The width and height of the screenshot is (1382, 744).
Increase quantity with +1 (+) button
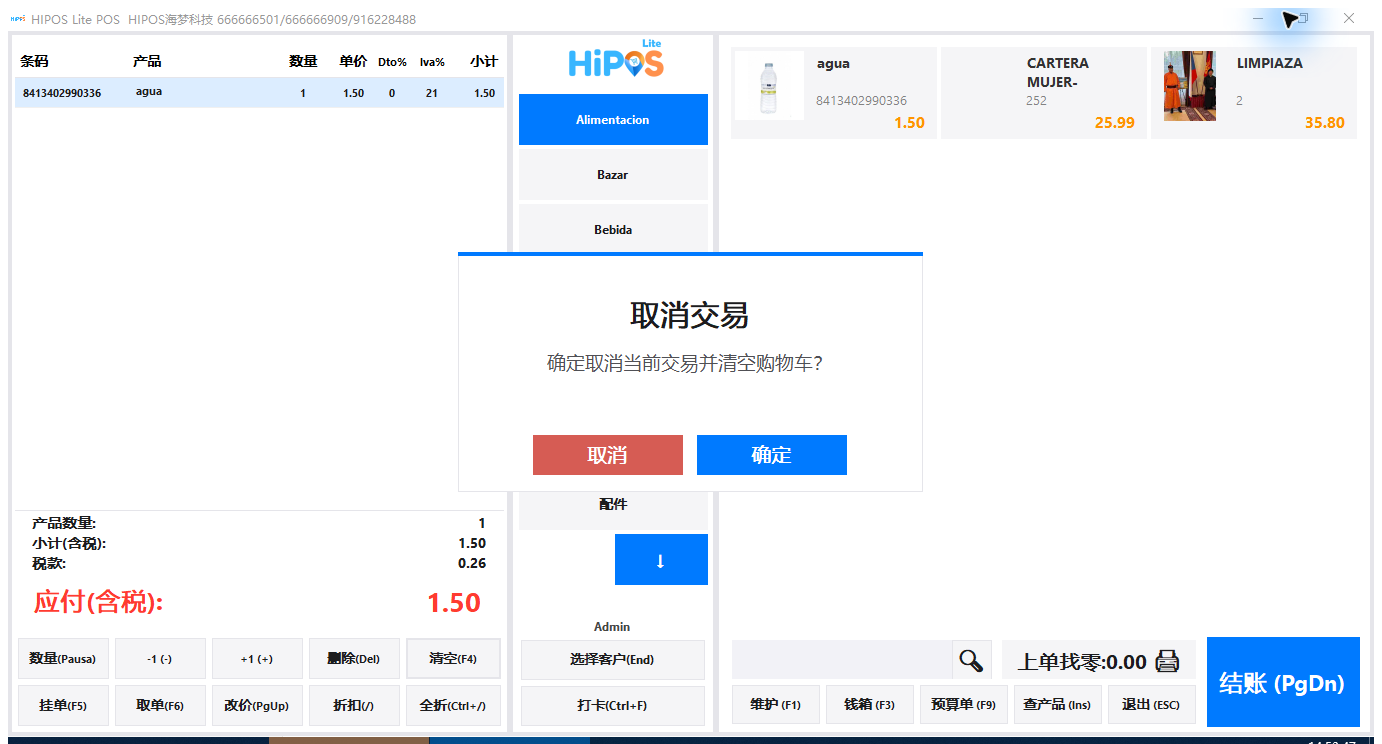[x=257, y=659]
